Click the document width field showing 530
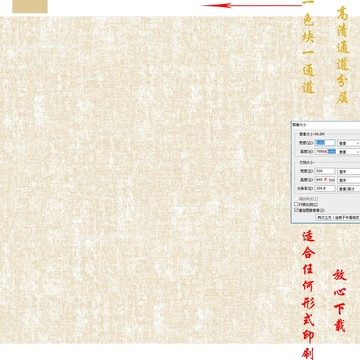The image size is (360, 360). pos(325,171)
